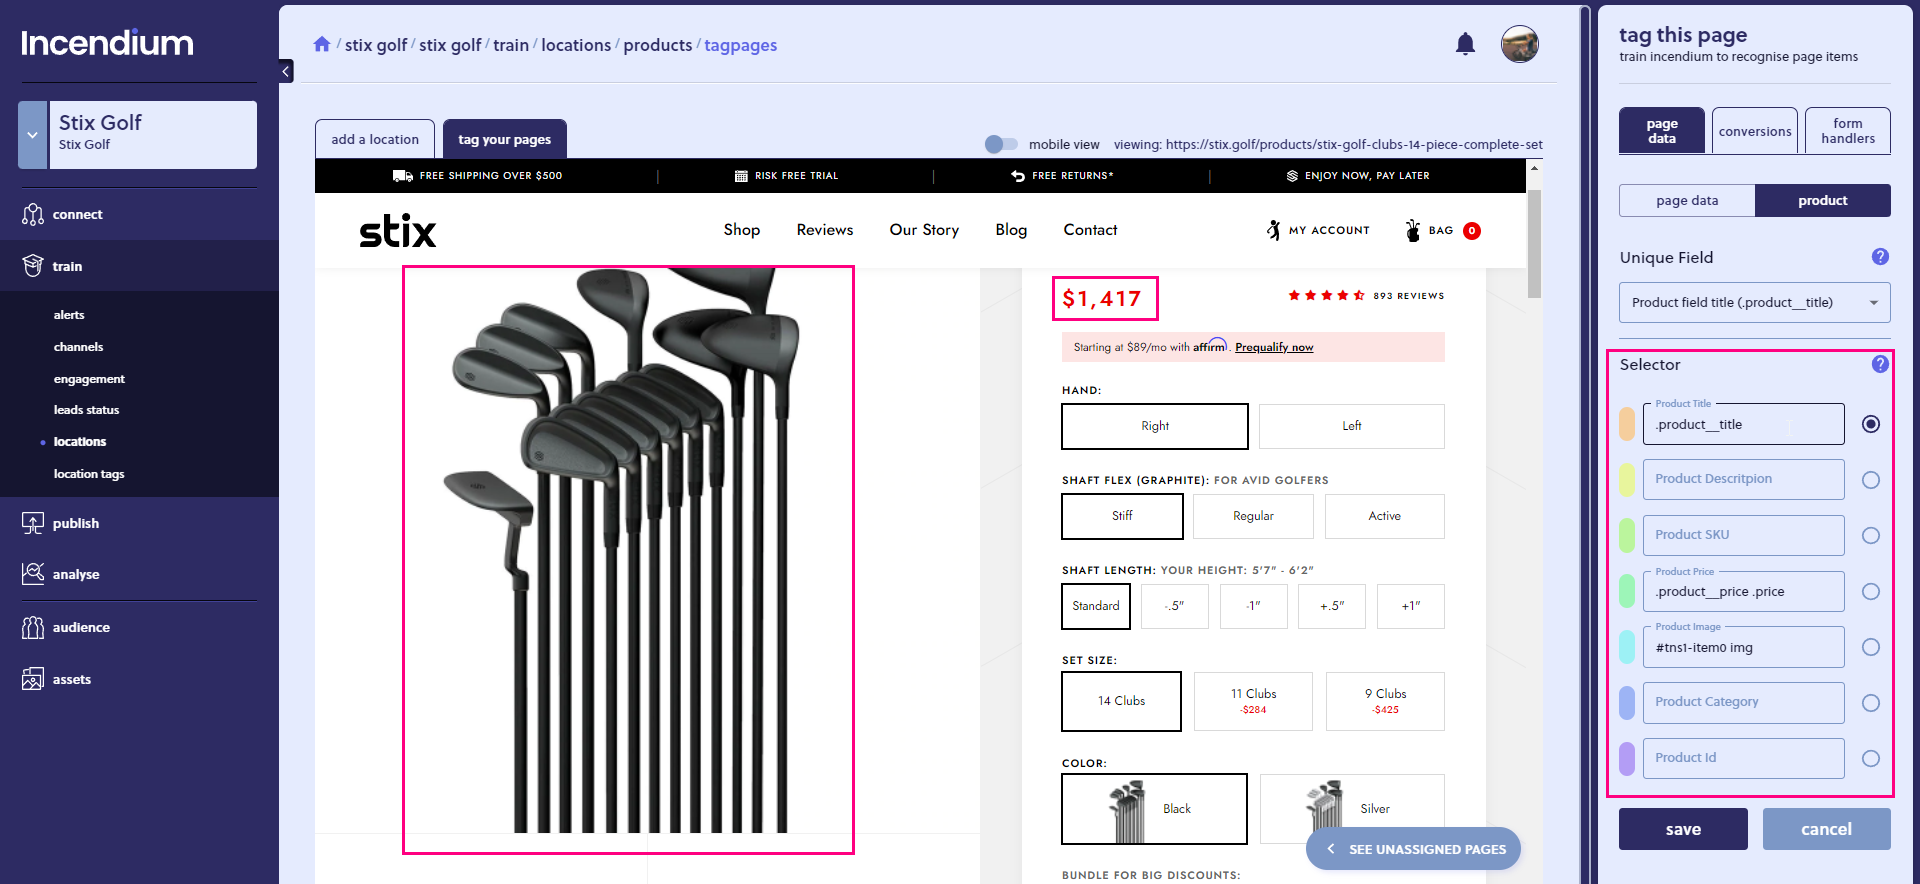Image resolution: width=1920 pixels, height=884 pixels.
Task: Click the products breadcrumb link
Action: click(x=658, y=45)
